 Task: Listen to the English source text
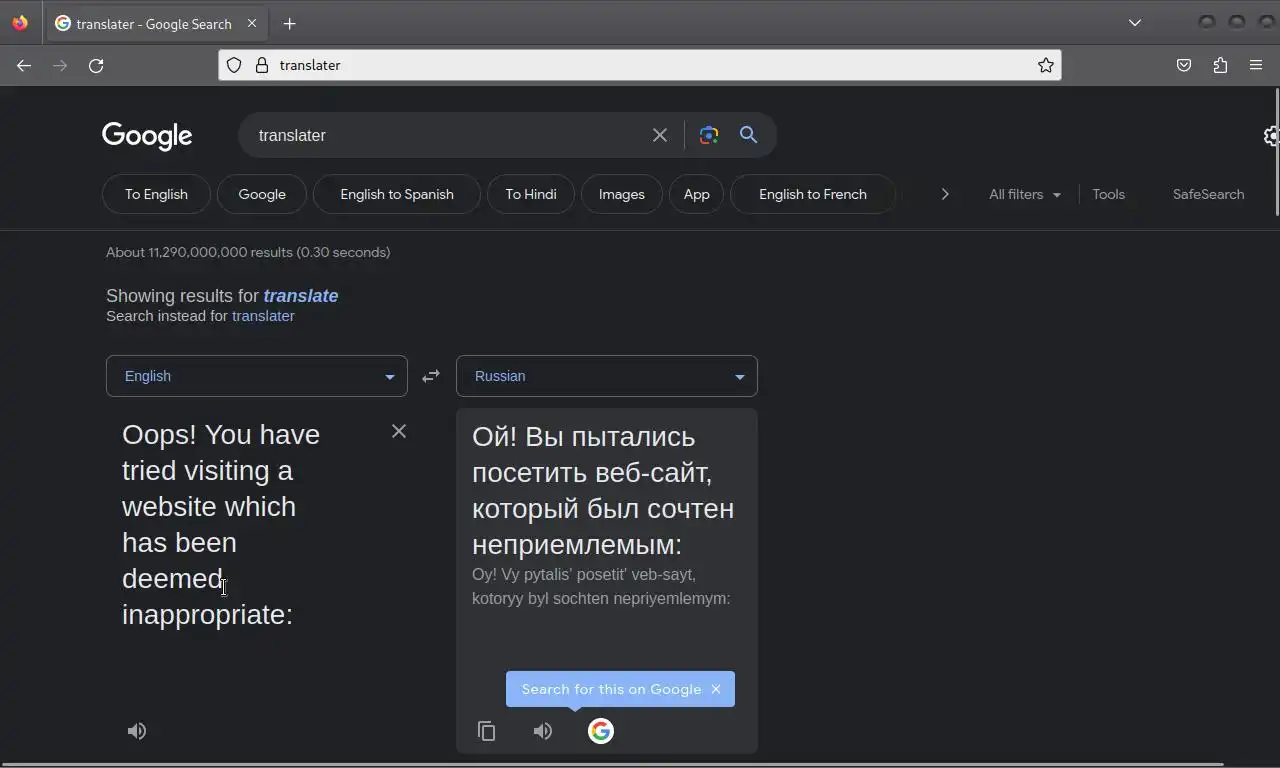[x=137, y=731]
